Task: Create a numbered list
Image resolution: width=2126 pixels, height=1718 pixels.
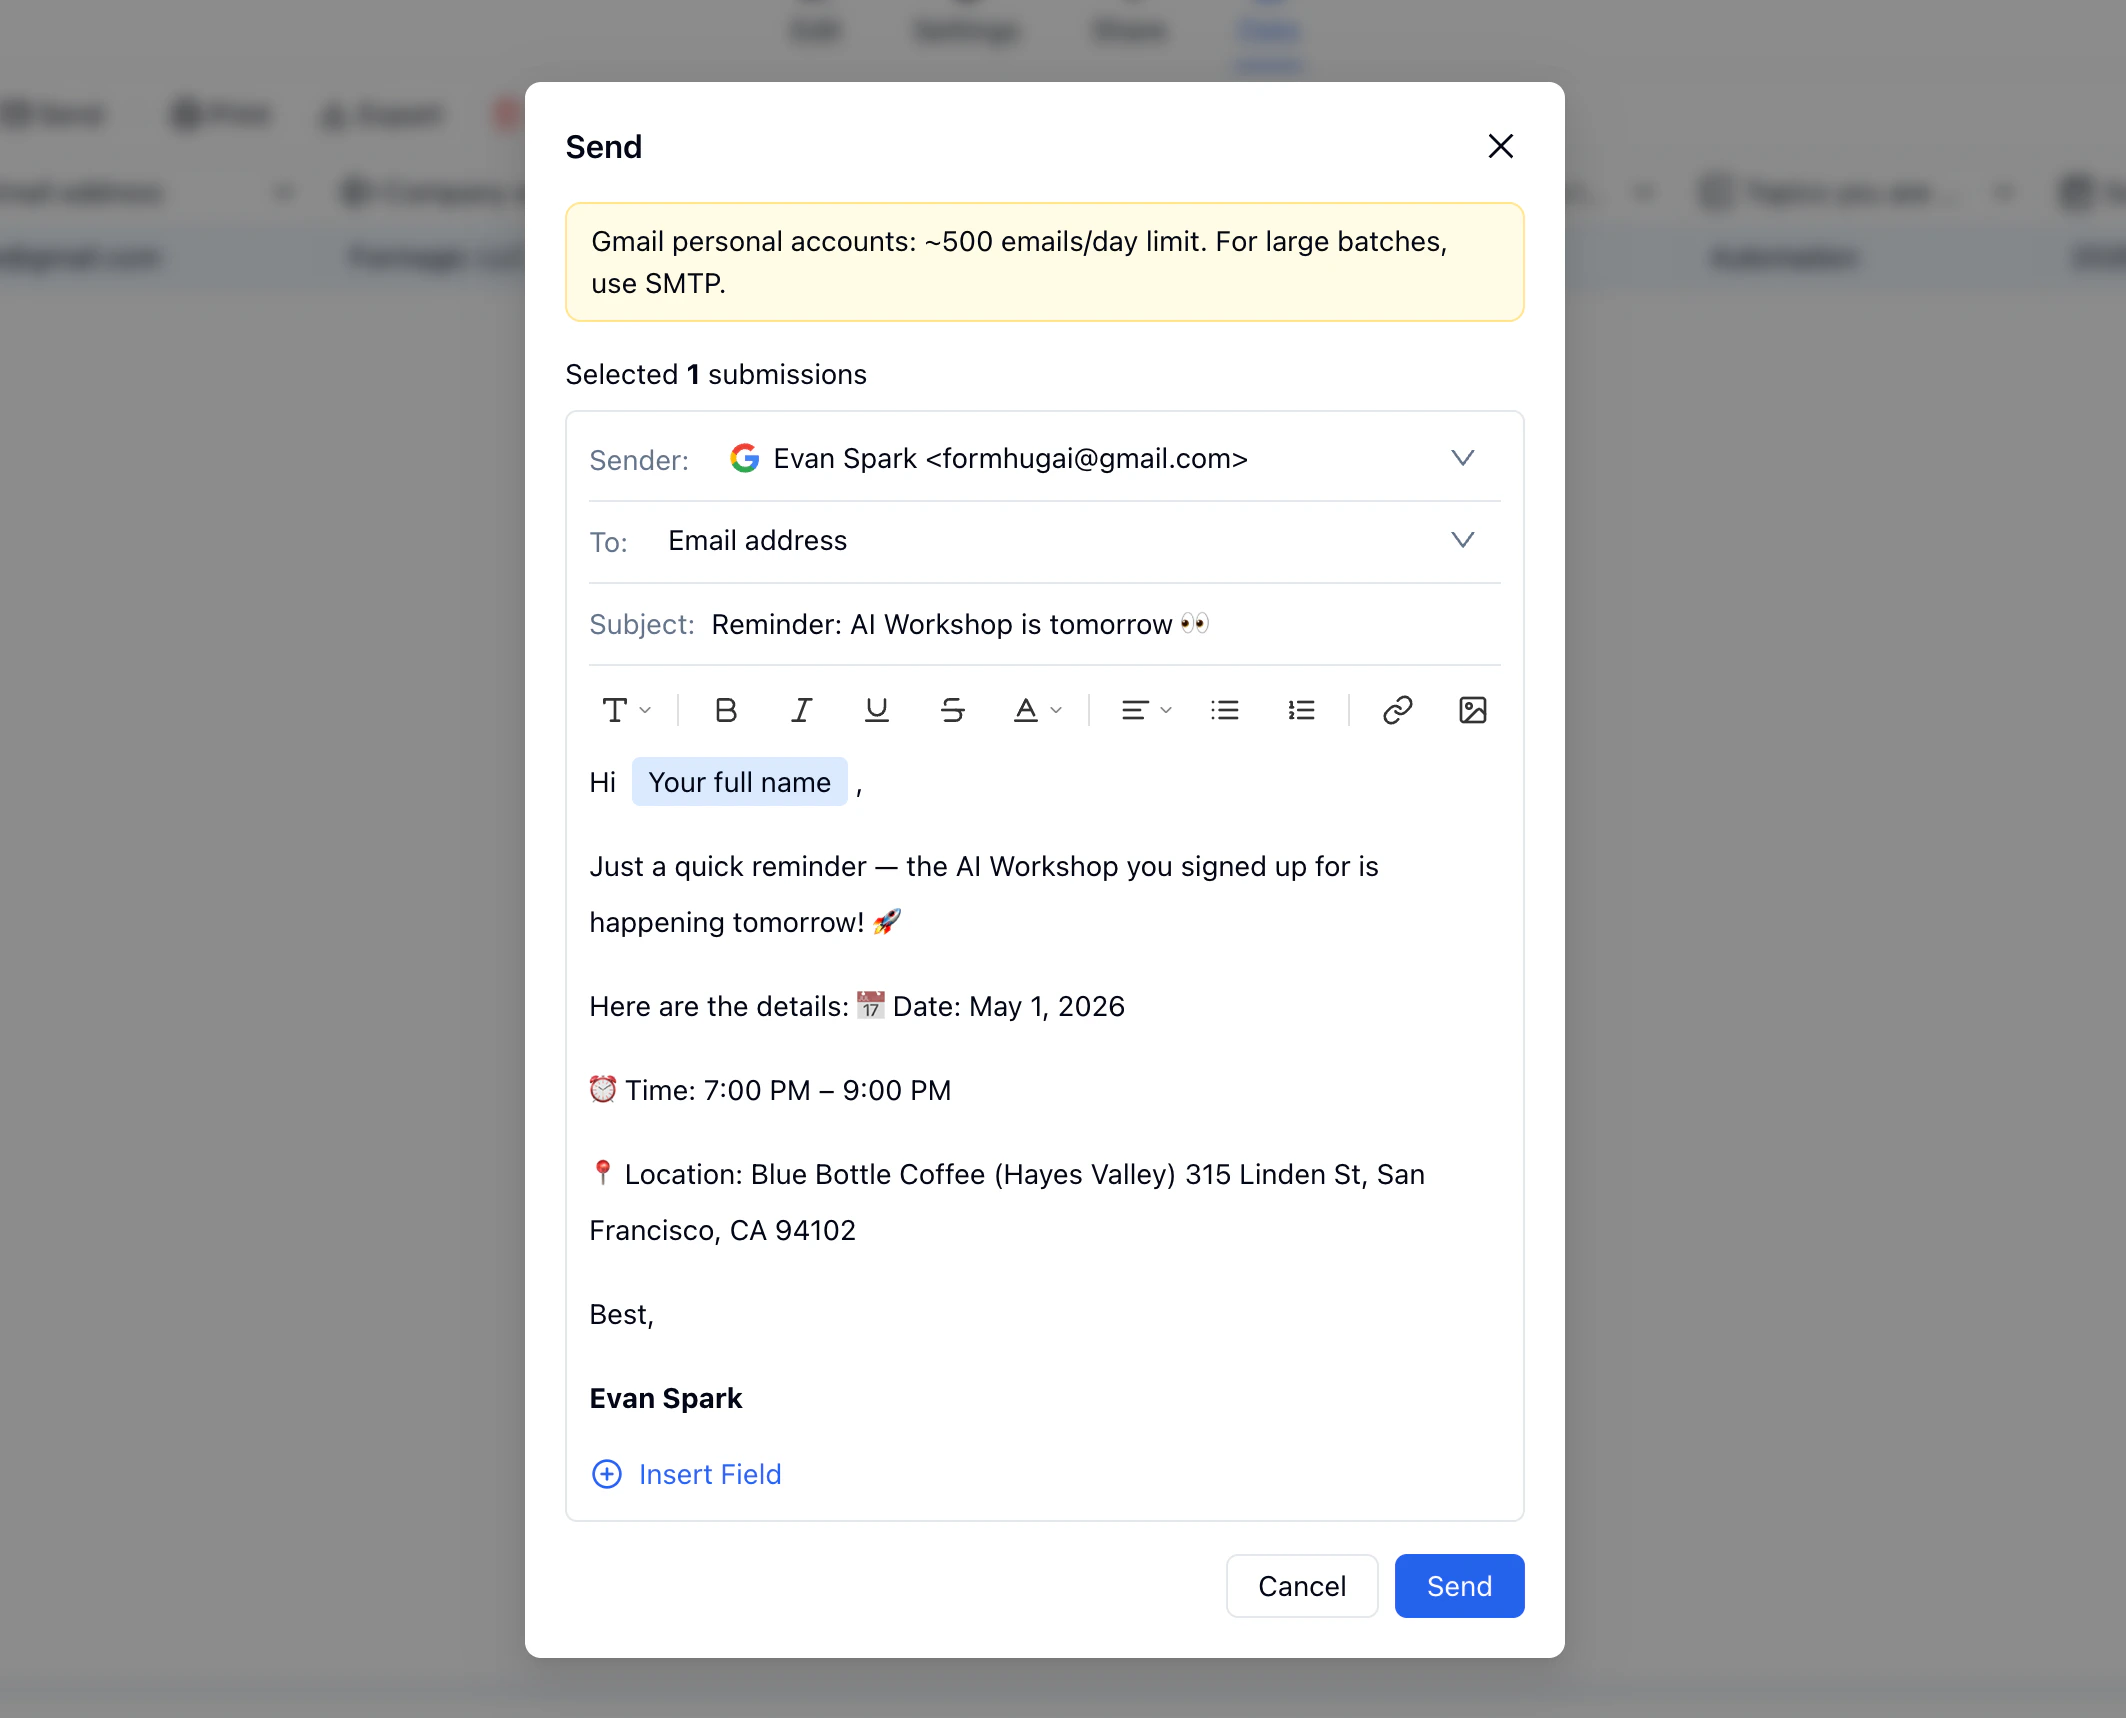Action: pyautogui.click(x=1301, y=710)
